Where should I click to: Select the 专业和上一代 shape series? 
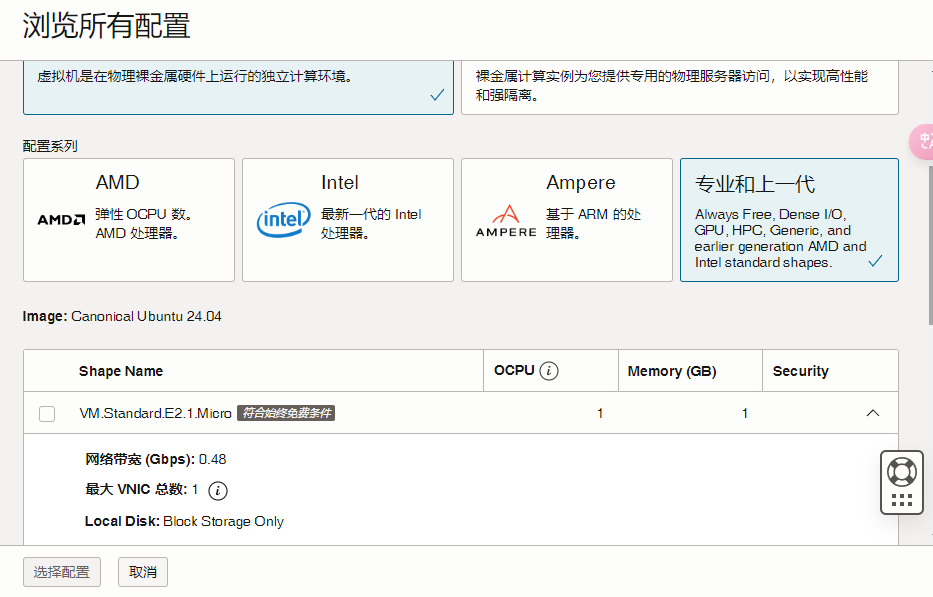789,220
